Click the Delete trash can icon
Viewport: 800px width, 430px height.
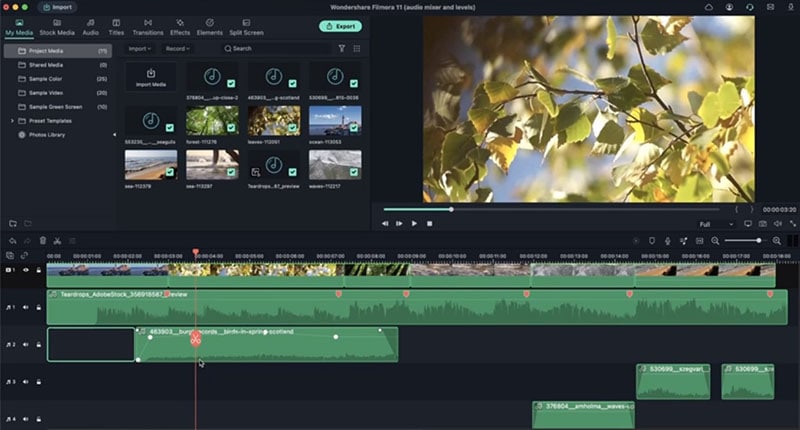pos(43,241)
